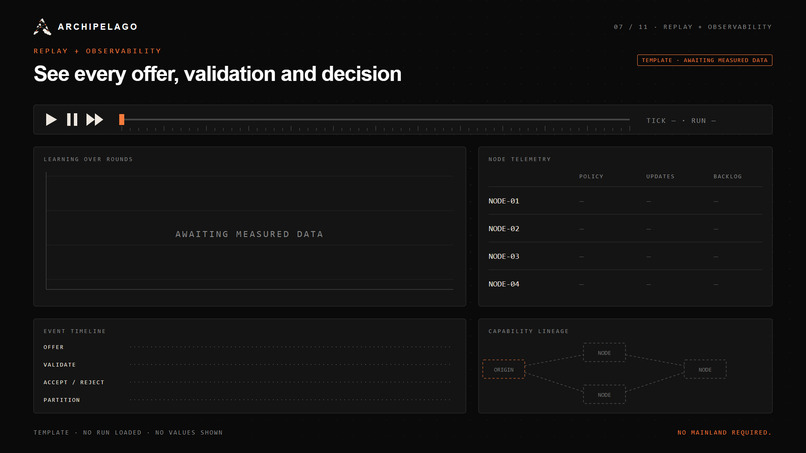The width and height of the screenshot is (806, 453).
Task: Click the TICK — · RUN — readout
Action: [681, 120]
